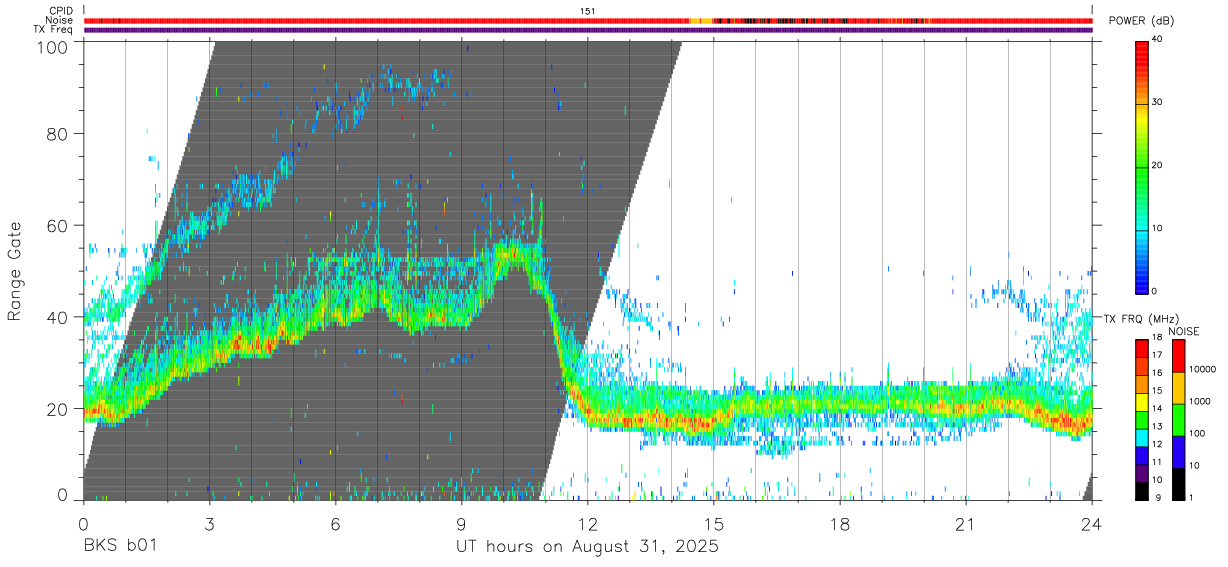Click range gate tick label 60

click(x=57, y=225)
